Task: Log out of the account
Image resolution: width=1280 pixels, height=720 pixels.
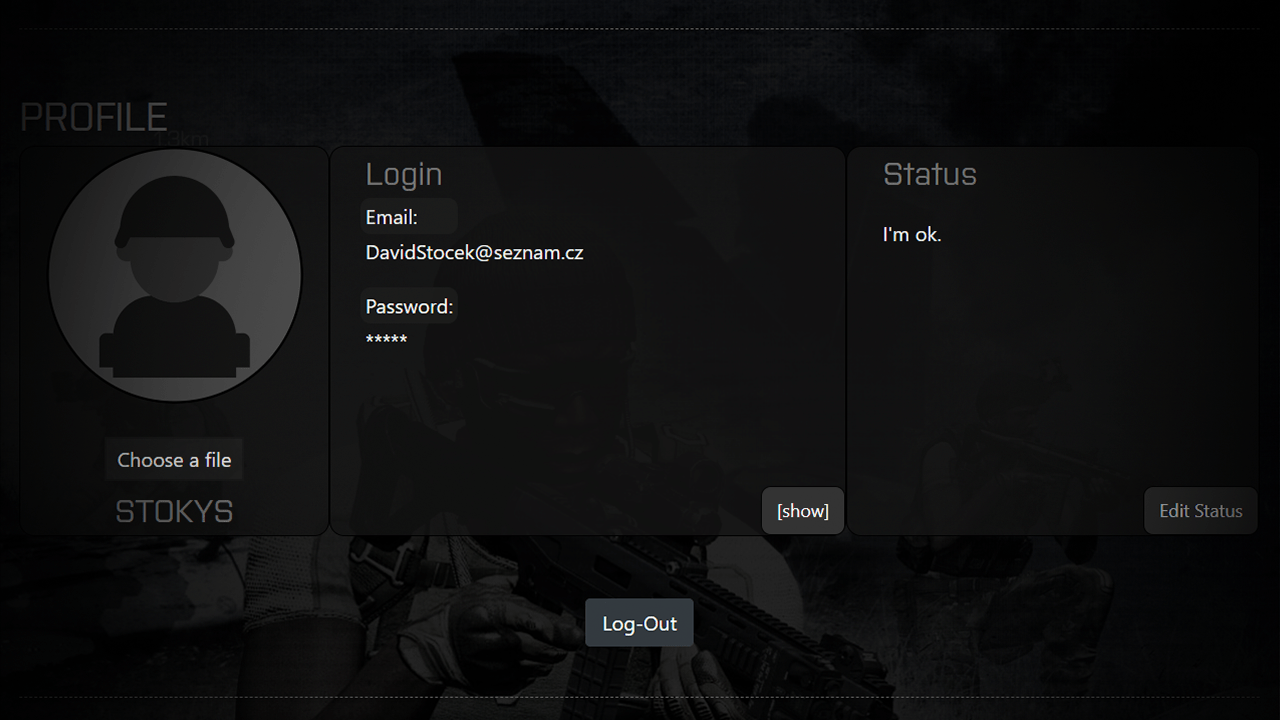Action: pos(639,622)
